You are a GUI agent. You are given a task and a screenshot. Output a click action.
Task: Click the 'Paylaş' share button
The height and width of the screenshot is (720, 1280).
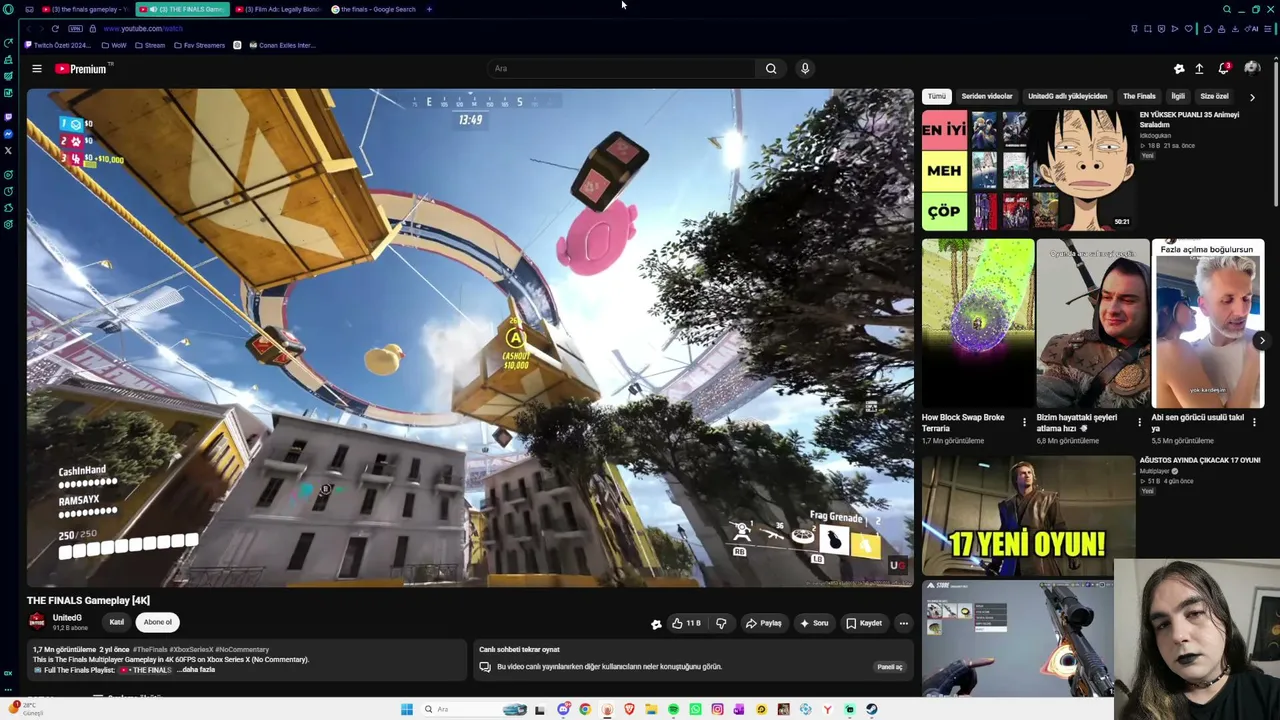click(x=763, y=623)
